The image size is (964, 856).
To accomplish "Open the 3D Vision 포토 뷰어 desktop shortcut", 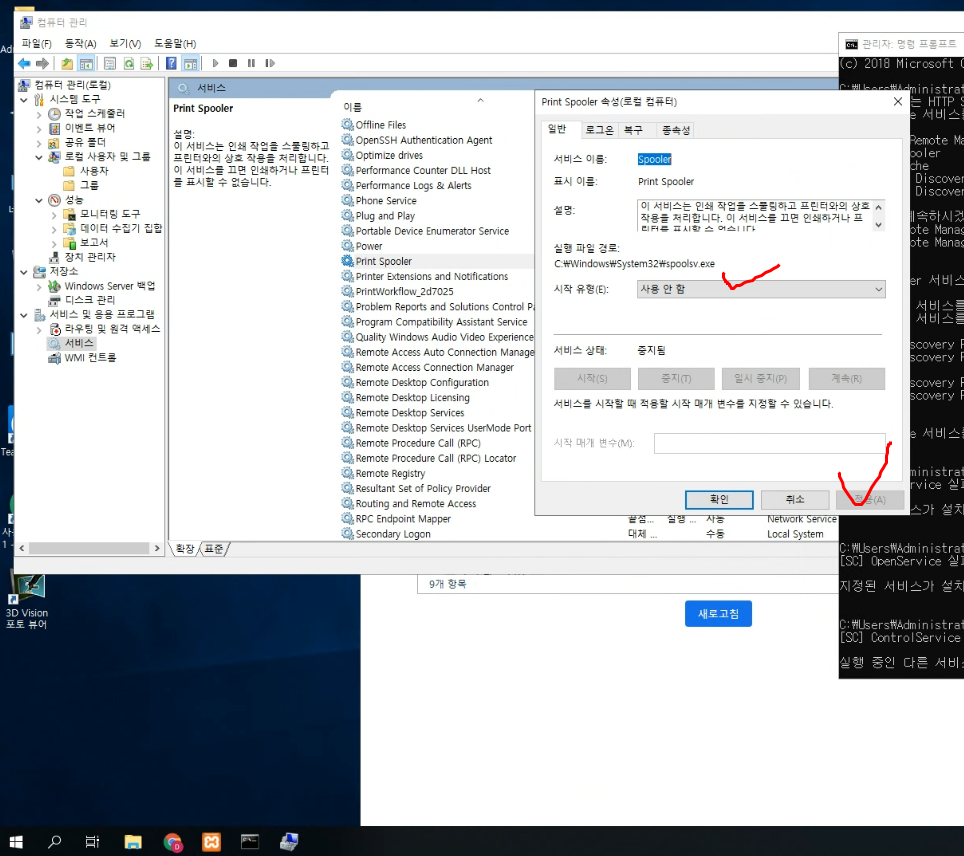I will [x=26, y=603].
